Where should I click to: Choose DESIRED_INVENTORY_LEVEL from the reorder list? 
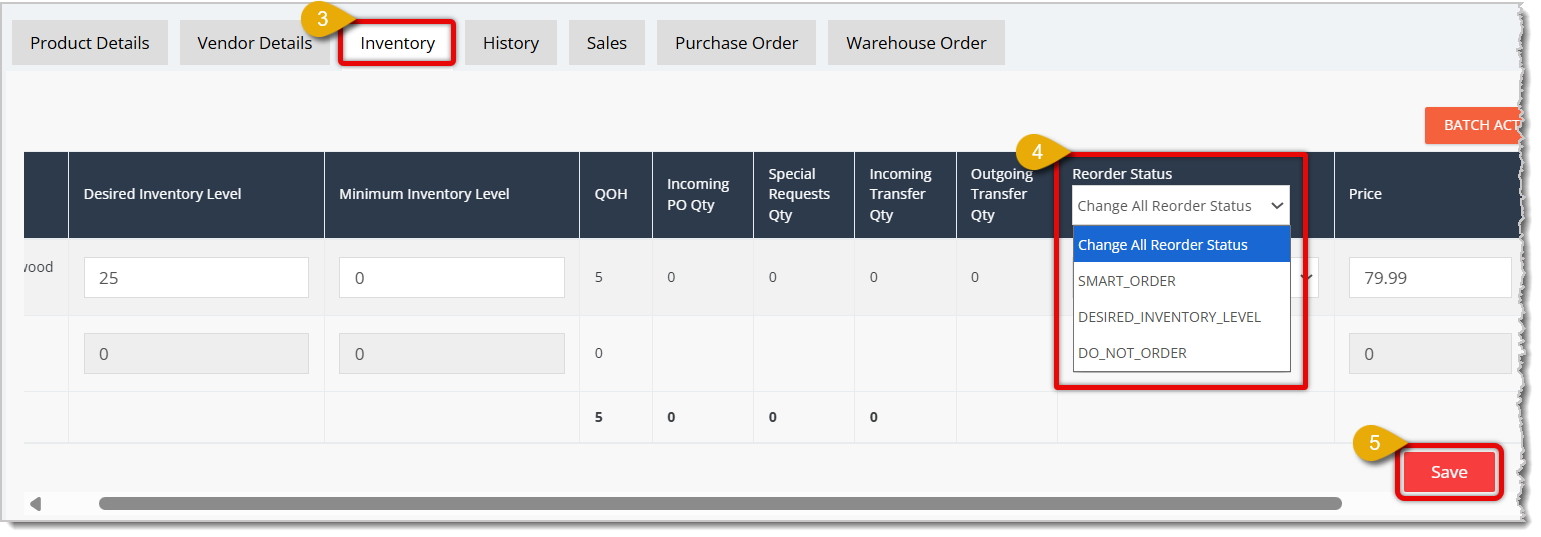coord(1181,317)
